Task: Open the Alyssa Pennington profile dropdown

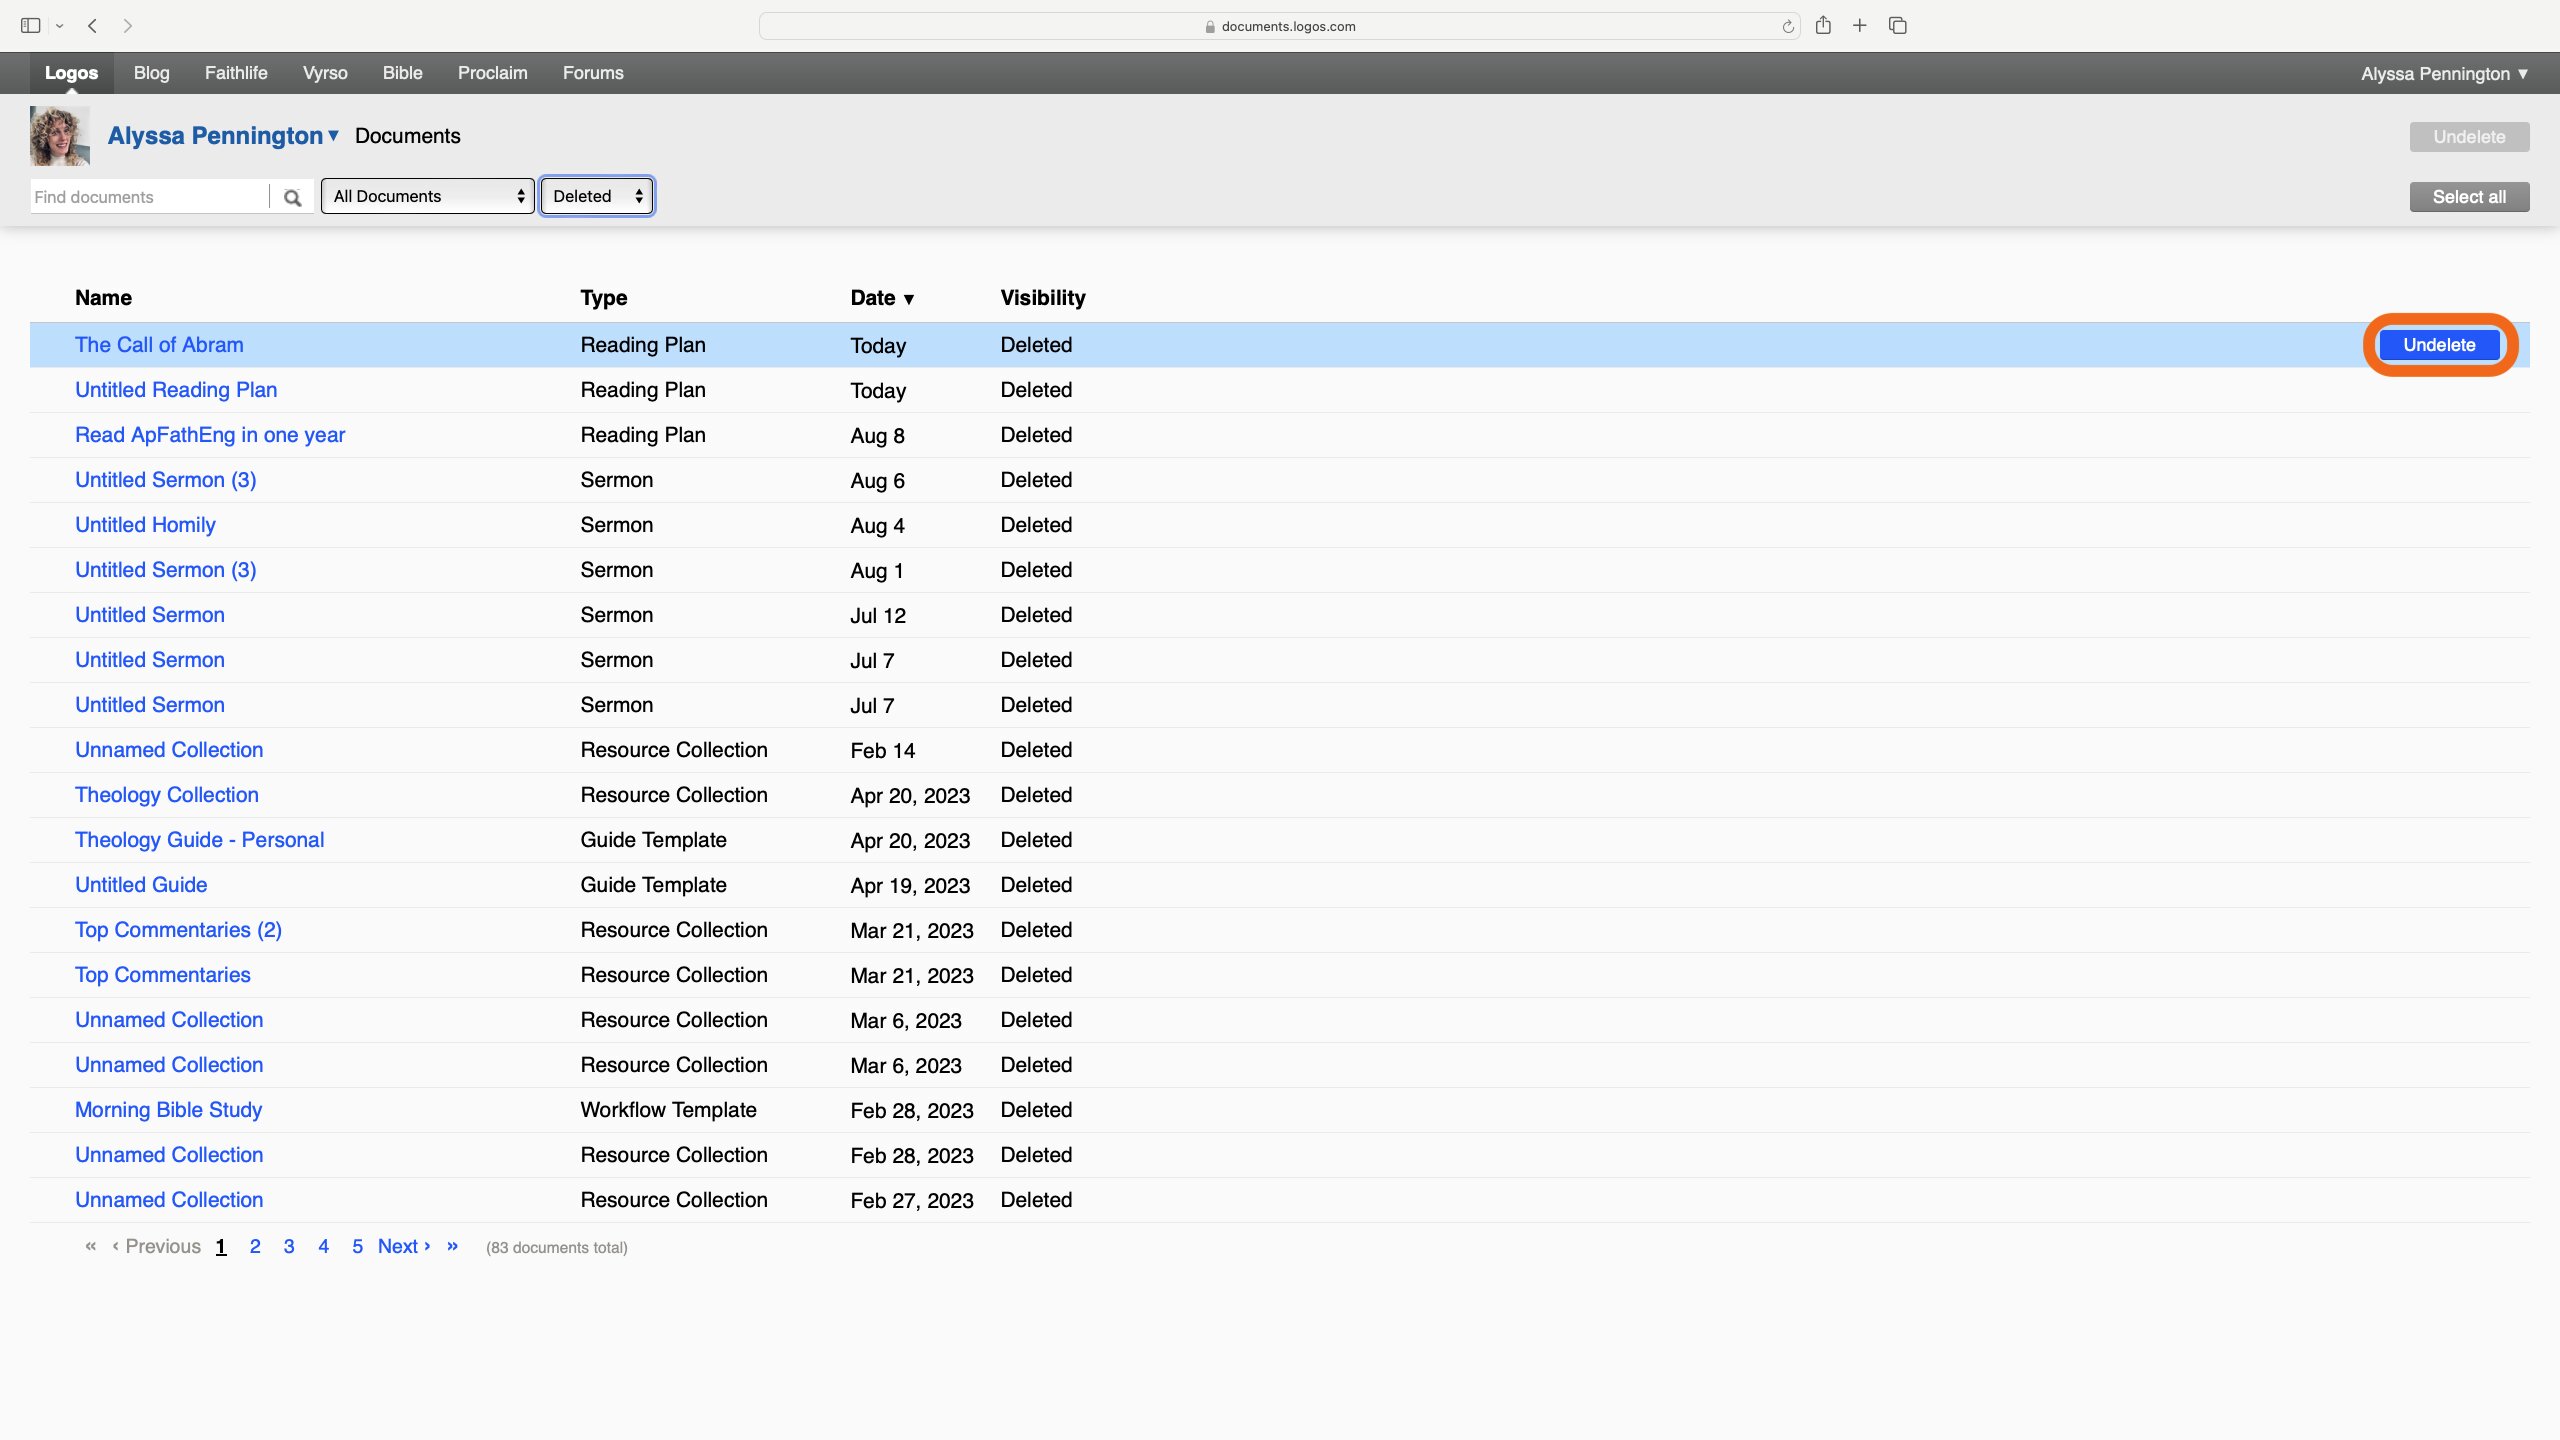Action: point(224,136)
